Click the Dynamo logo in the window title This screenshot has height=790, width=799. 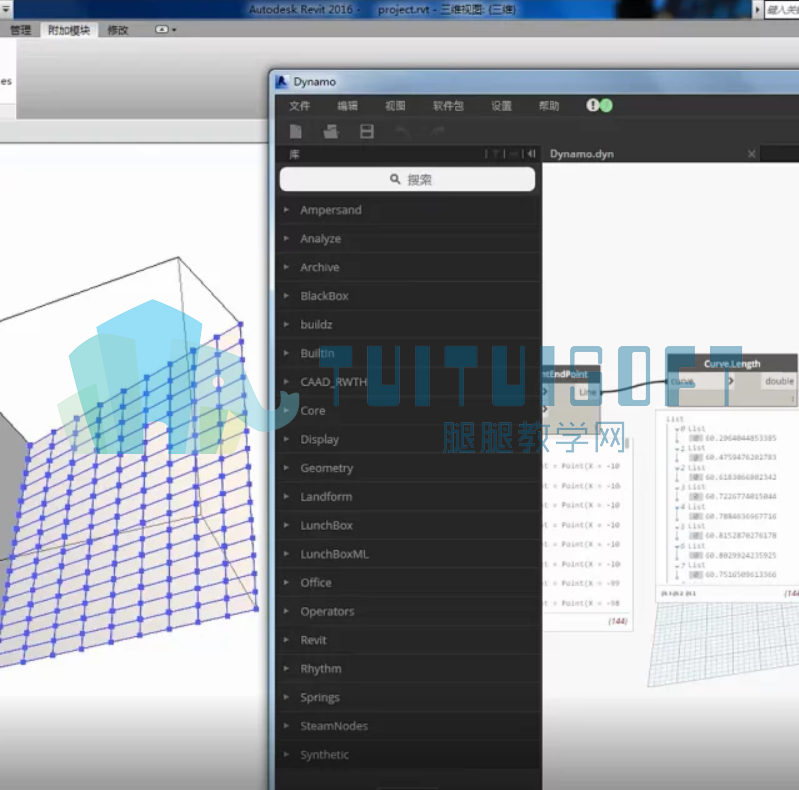coord(281,82)
